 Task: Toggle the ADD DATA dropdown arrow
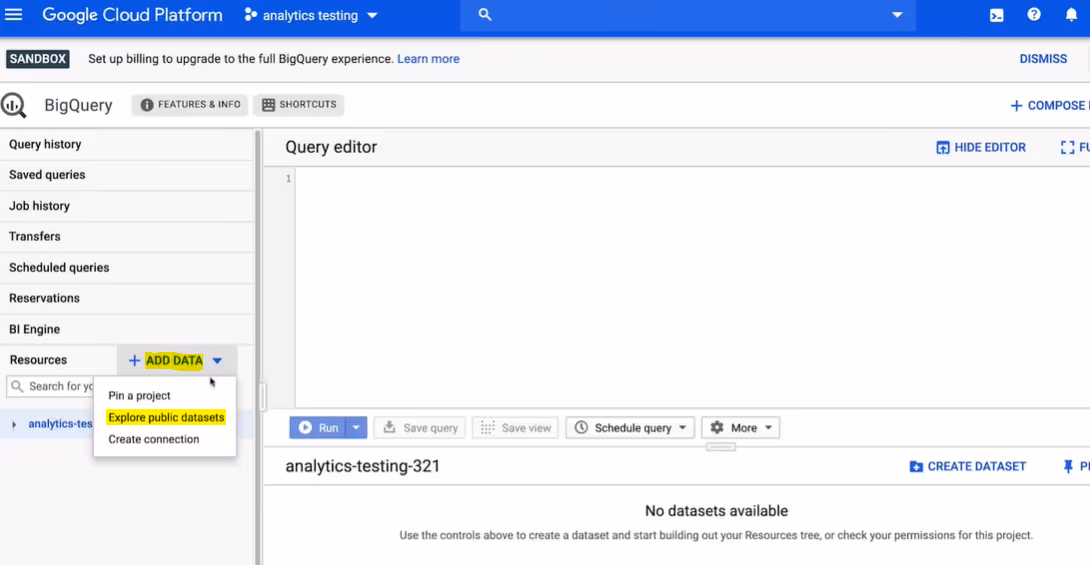tap(217, 361)
